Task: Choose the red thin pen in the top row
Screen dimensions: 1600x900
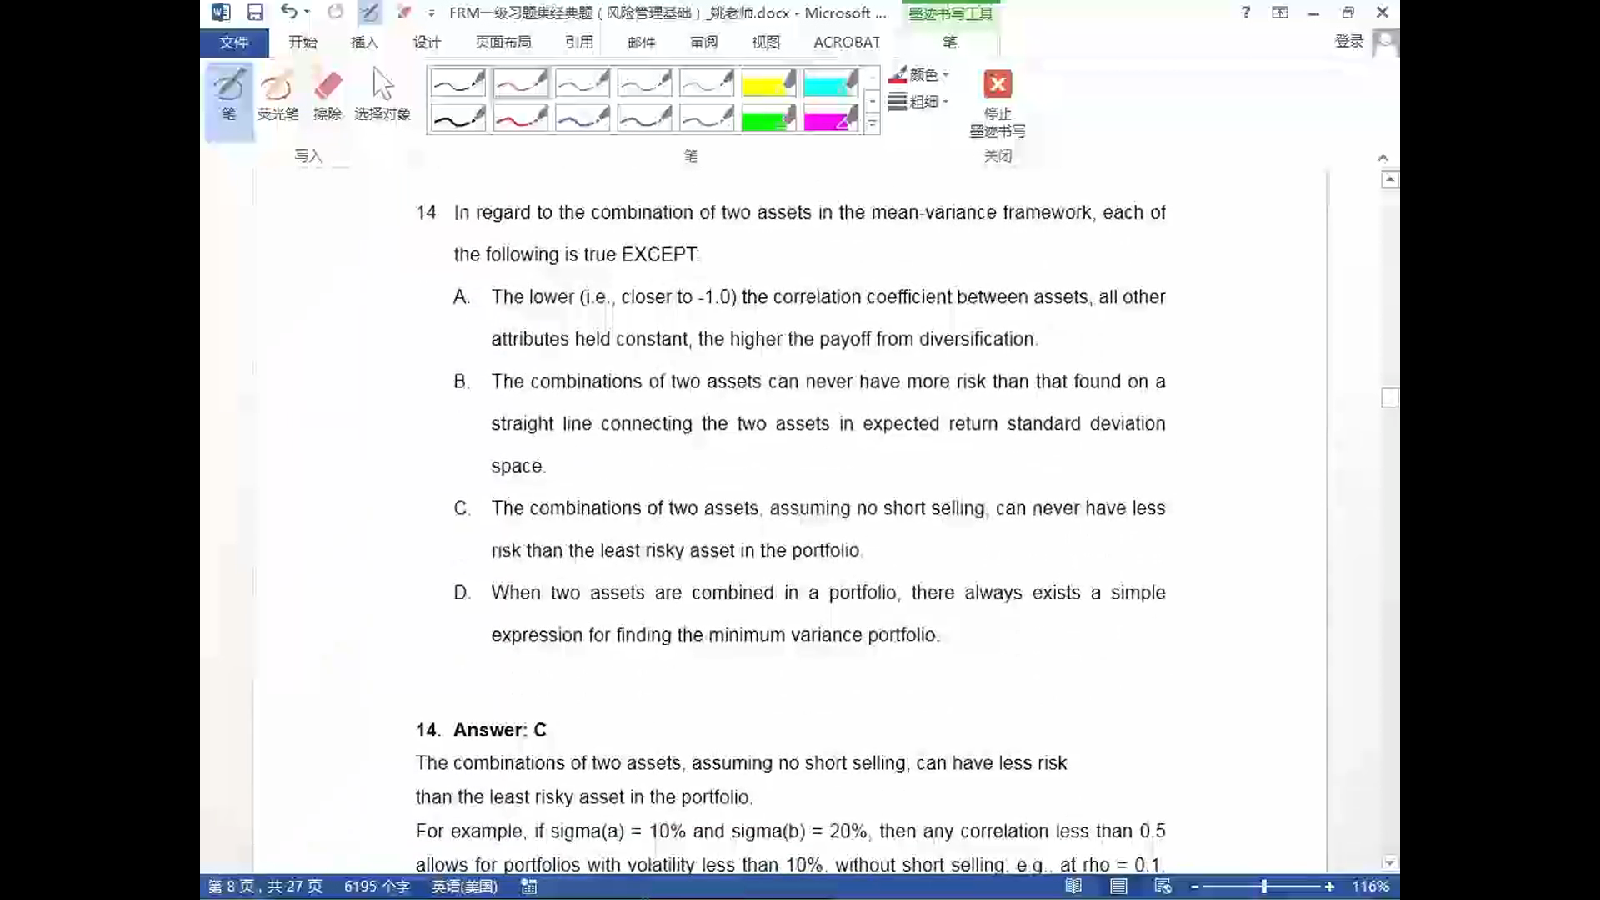Action: click(x=521, y=82)
